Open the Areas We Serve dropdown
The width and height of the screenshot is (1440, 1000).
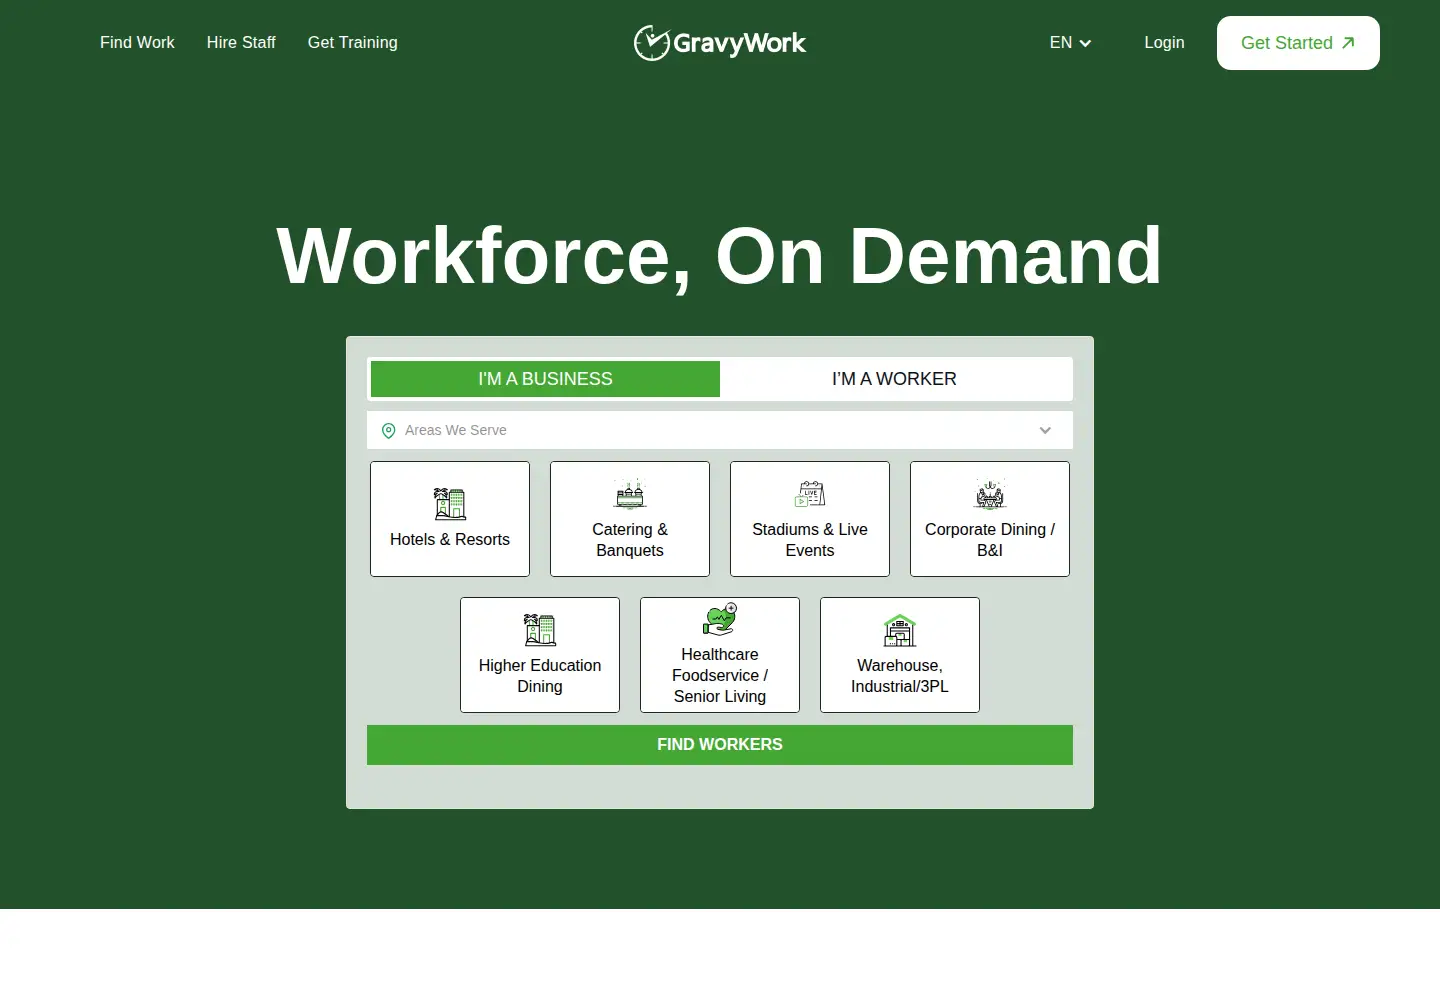(x=720, y=430)
